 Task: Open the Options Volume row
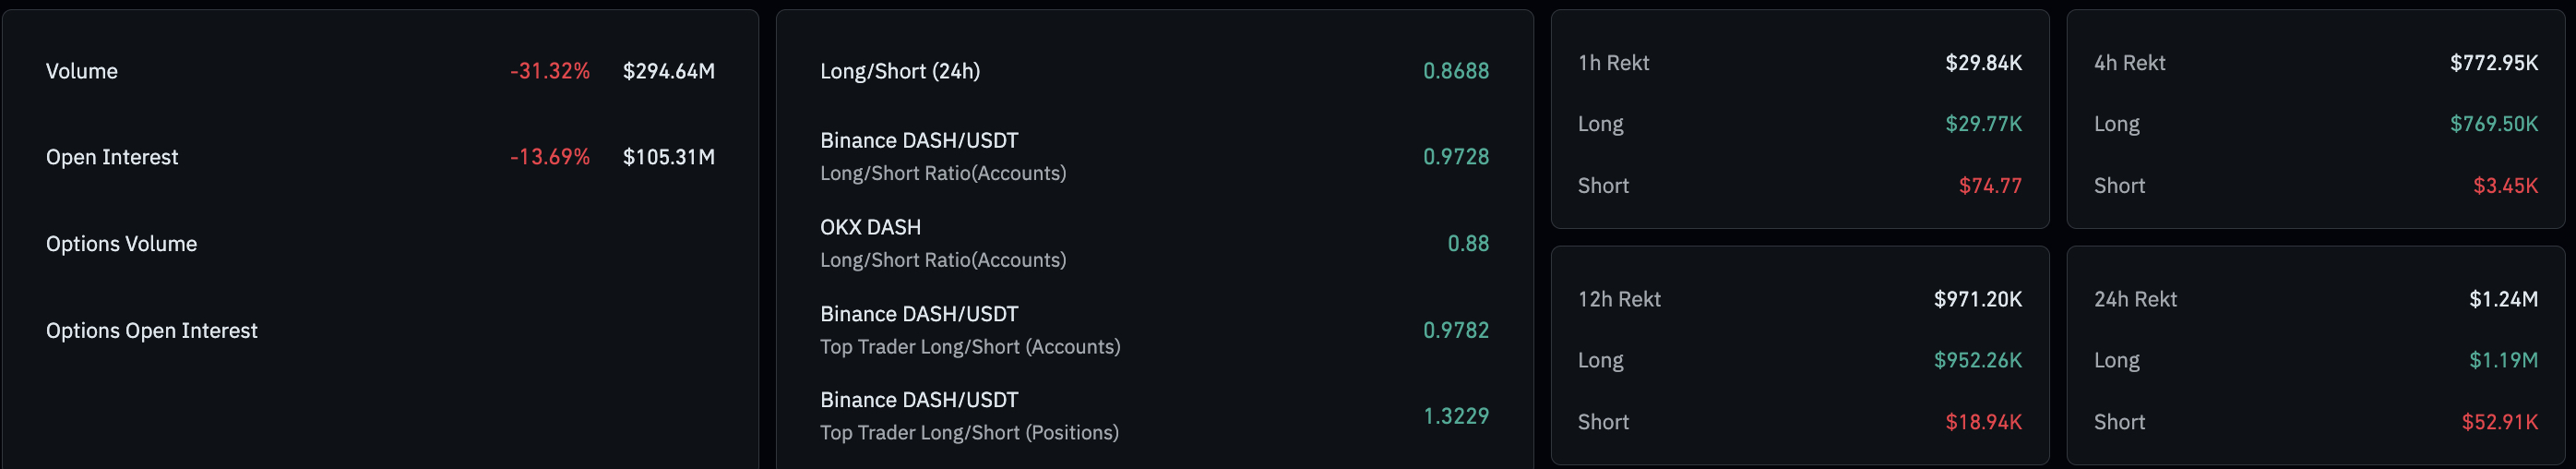(121, 244)
